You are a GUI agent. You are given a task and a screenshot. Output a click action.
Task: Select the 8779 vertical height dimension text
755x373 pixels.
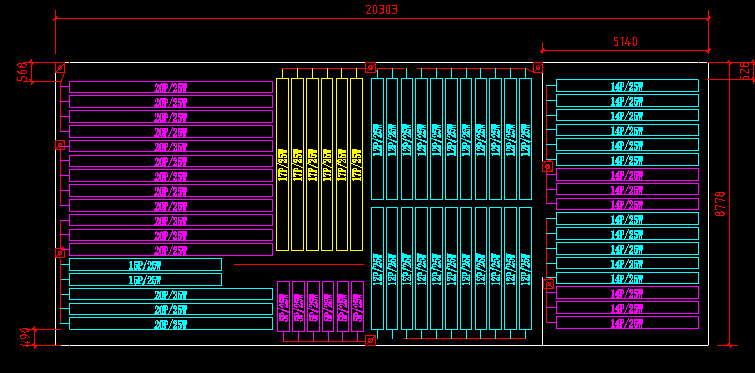pyautogui.click(x=720, y=204)
